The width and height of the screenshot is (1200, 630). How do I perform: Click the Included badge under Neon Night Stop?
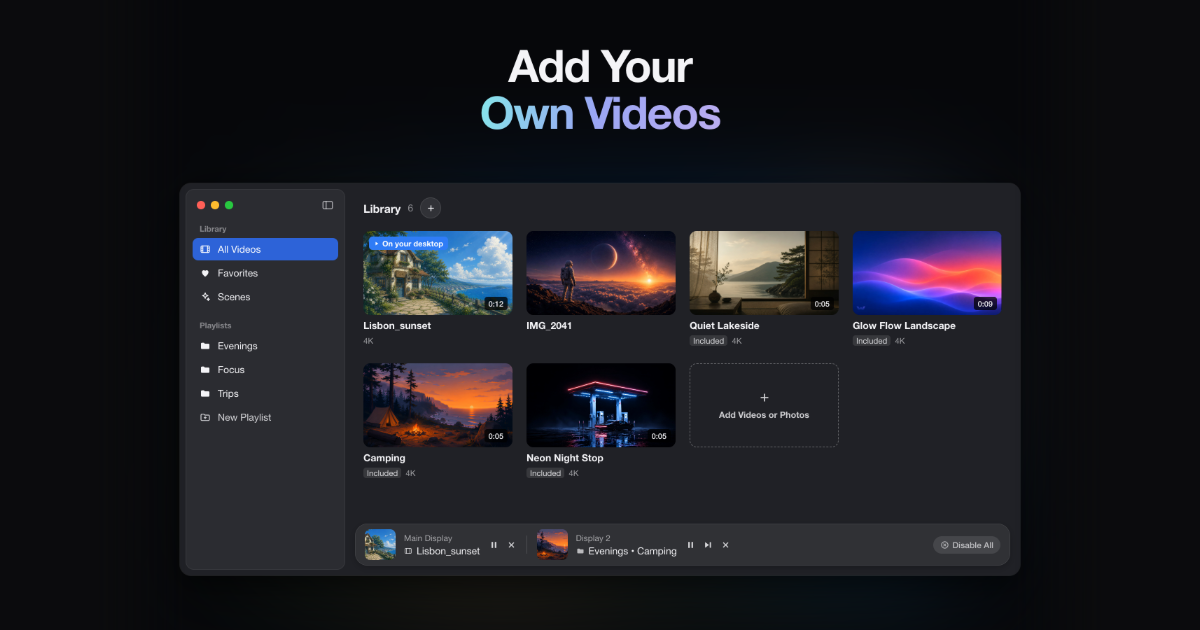coord(545,473)
